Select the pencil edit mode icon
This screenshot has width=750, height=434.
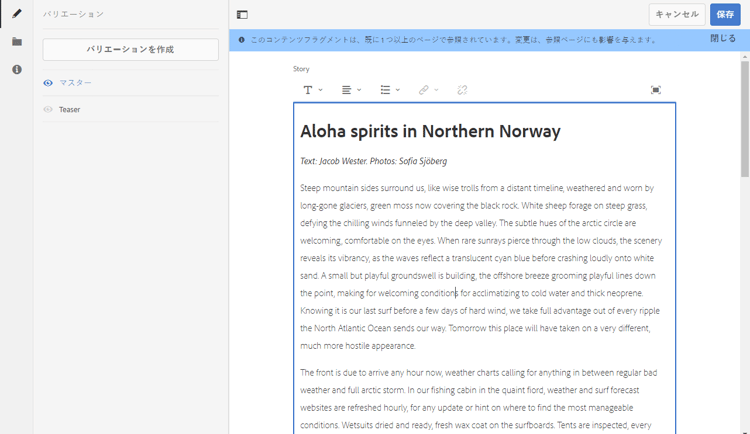17,13
